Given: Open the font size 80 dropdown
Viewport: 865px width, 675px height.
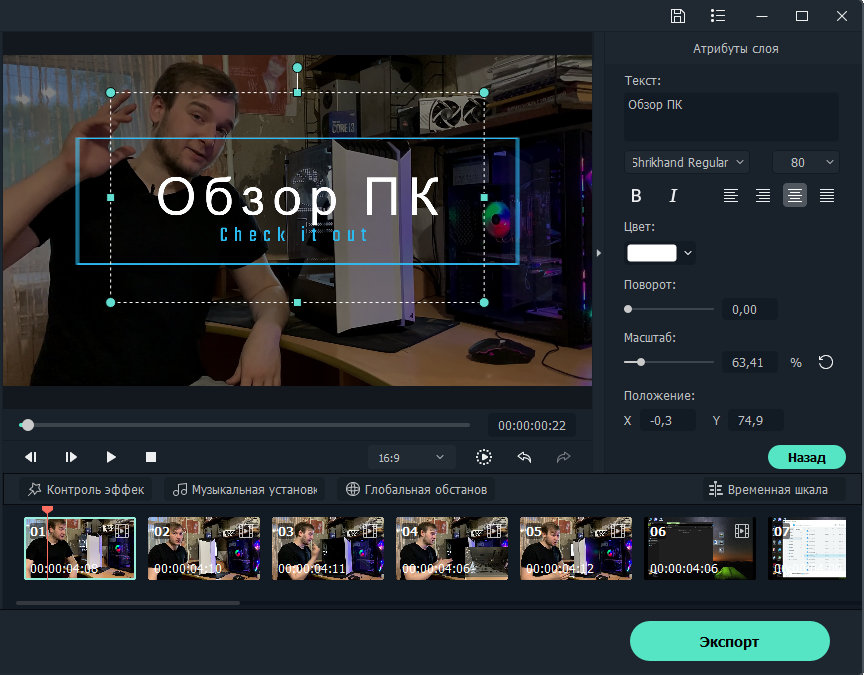Looking at the screenshot, I should click(806, 162).
